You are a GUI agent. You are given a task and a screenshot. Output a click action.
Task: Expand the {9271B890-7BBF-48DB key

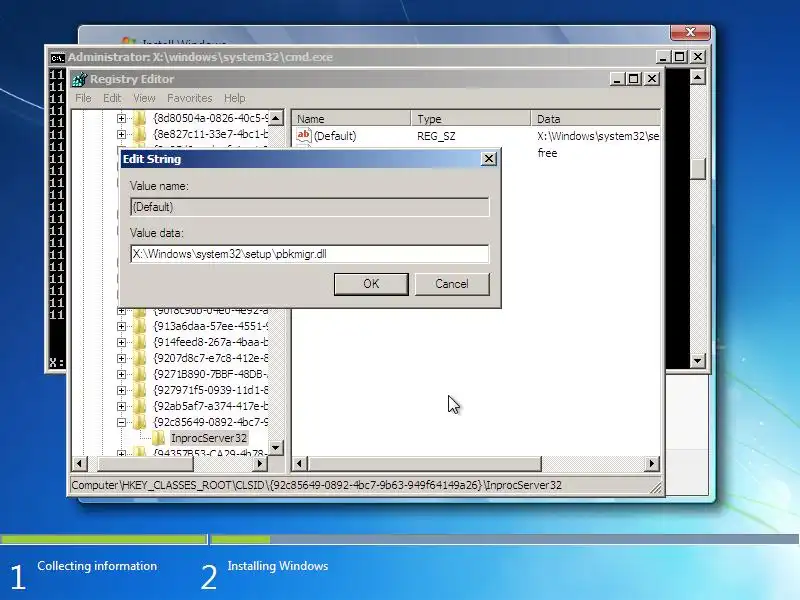[x=121, y=374]
